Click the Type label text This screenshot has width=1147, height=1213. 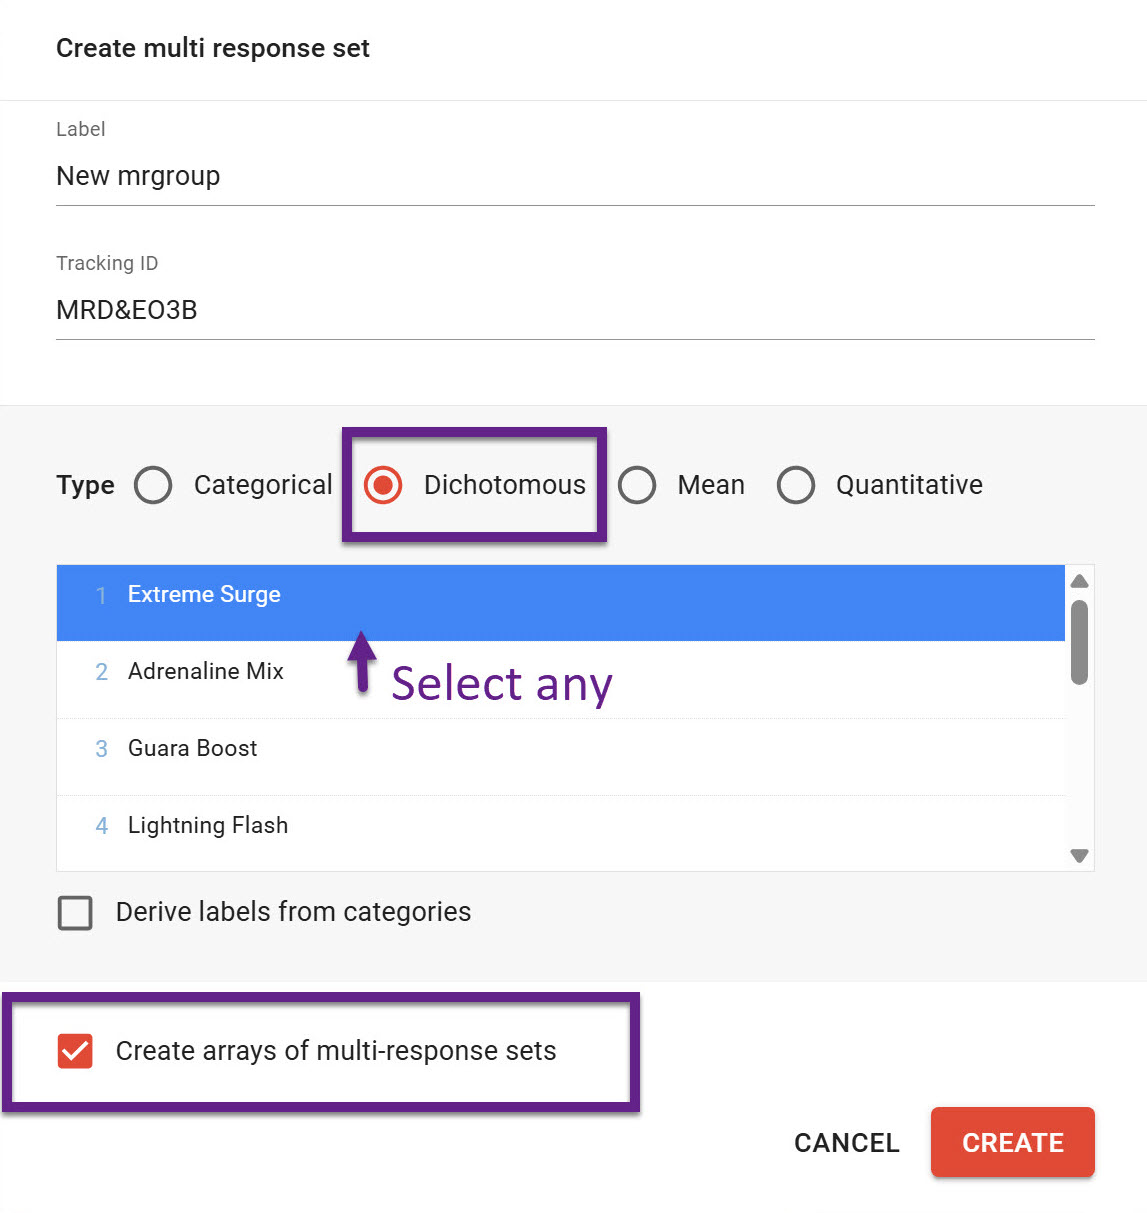[x=85, y=485]
